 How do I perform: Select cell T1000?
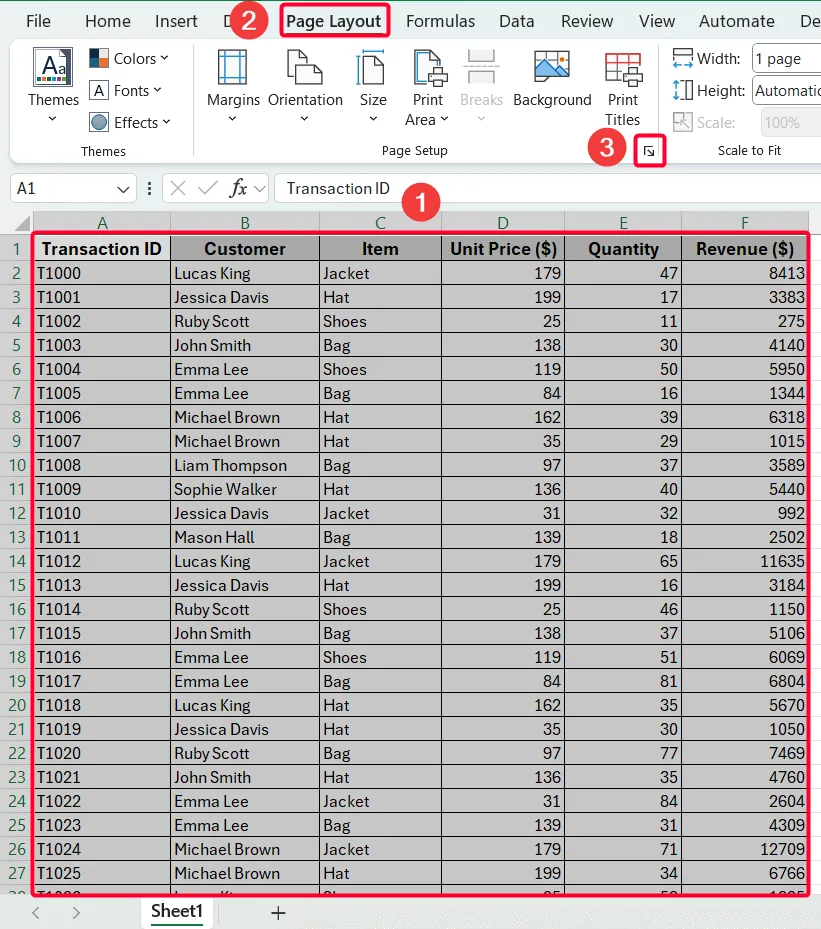point(102,273)
